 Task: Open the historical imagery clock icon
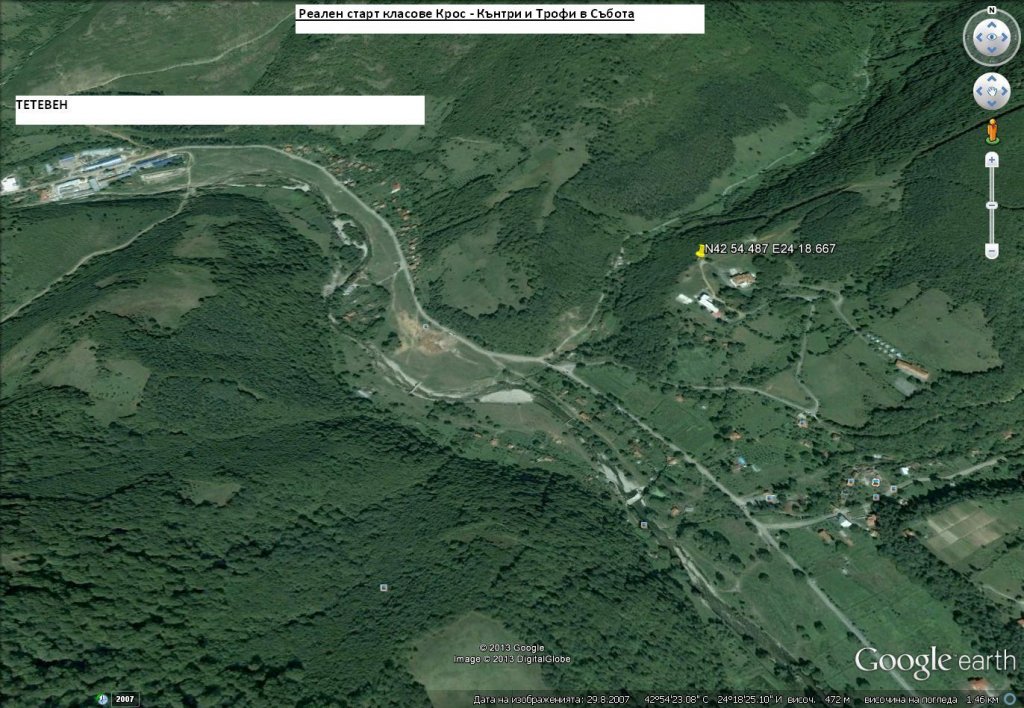pos(103,699)
